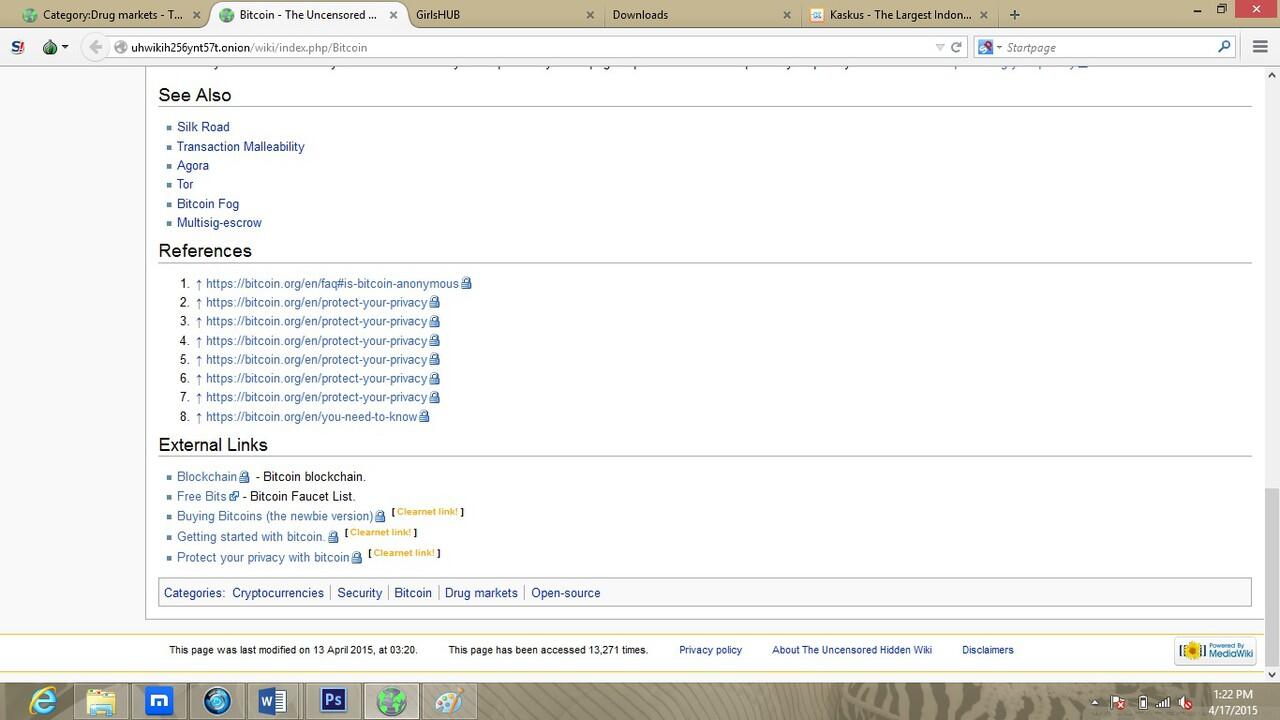Viewport: 1280px width, 720px height.
Task: Open the Disclaimers footer link
Action: pyautogui.click(x=988, y=650)
